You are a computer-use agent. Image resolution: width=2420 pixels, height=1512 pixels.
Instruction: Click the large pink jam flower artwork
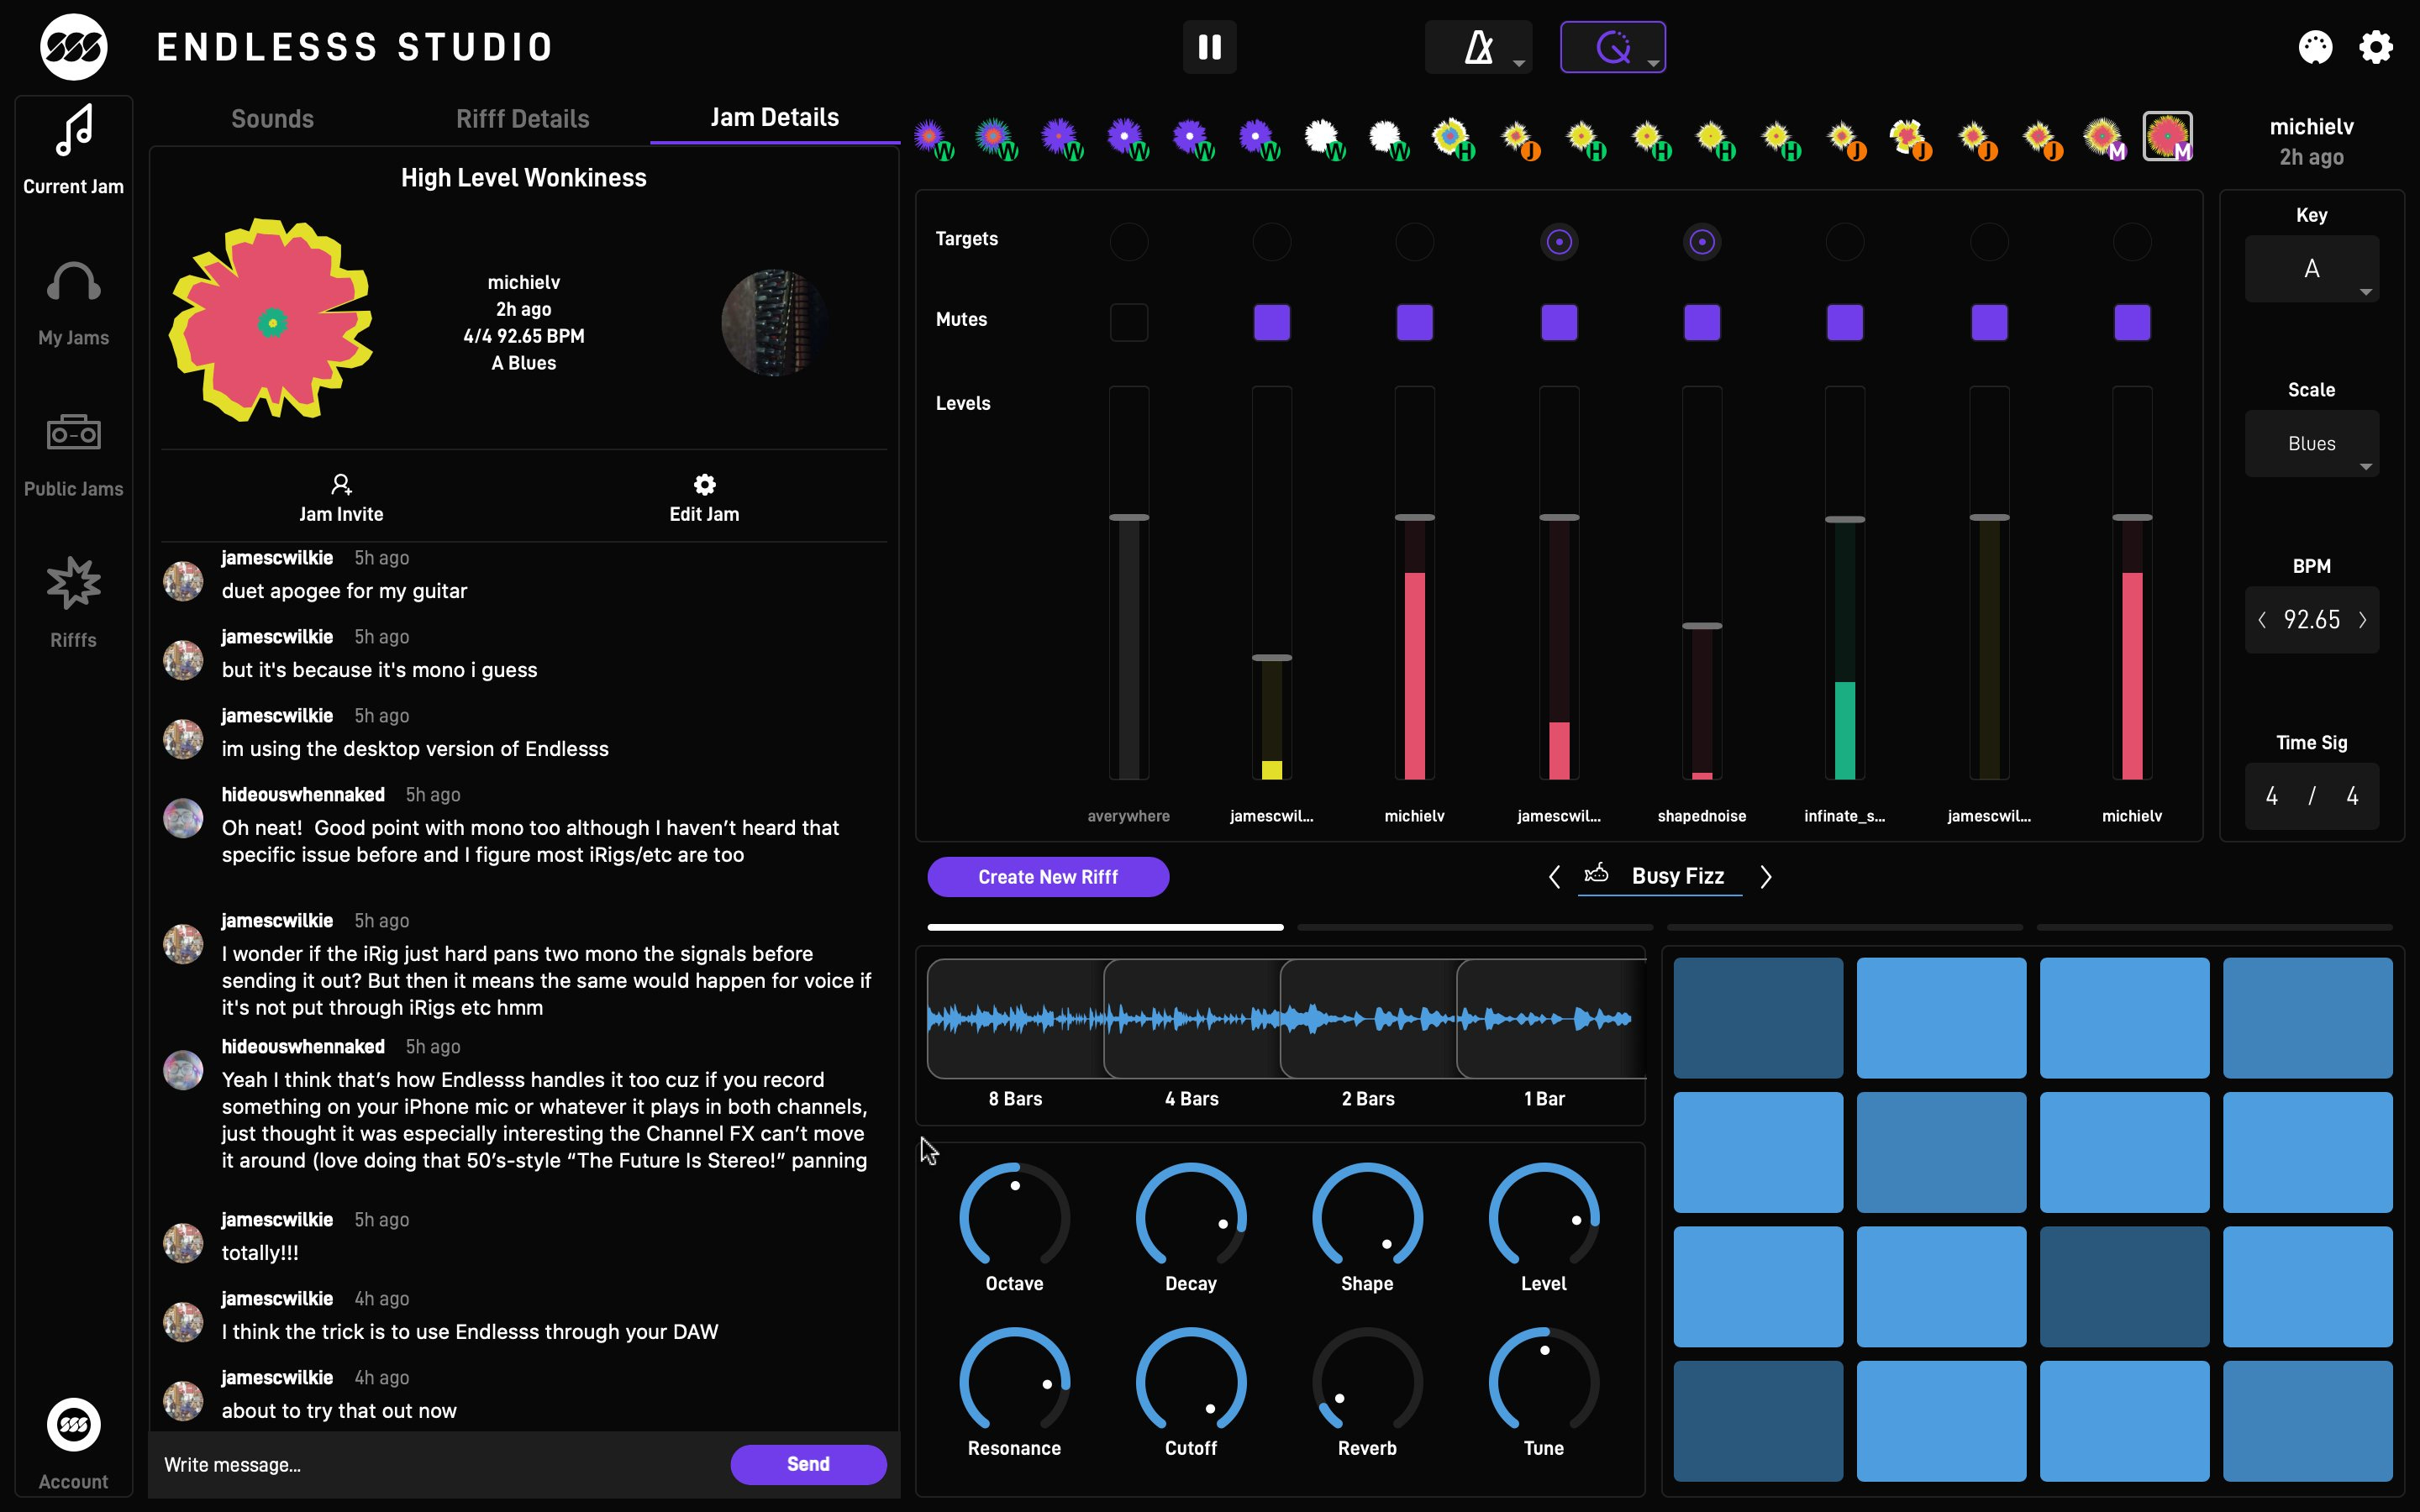[271, 320]
